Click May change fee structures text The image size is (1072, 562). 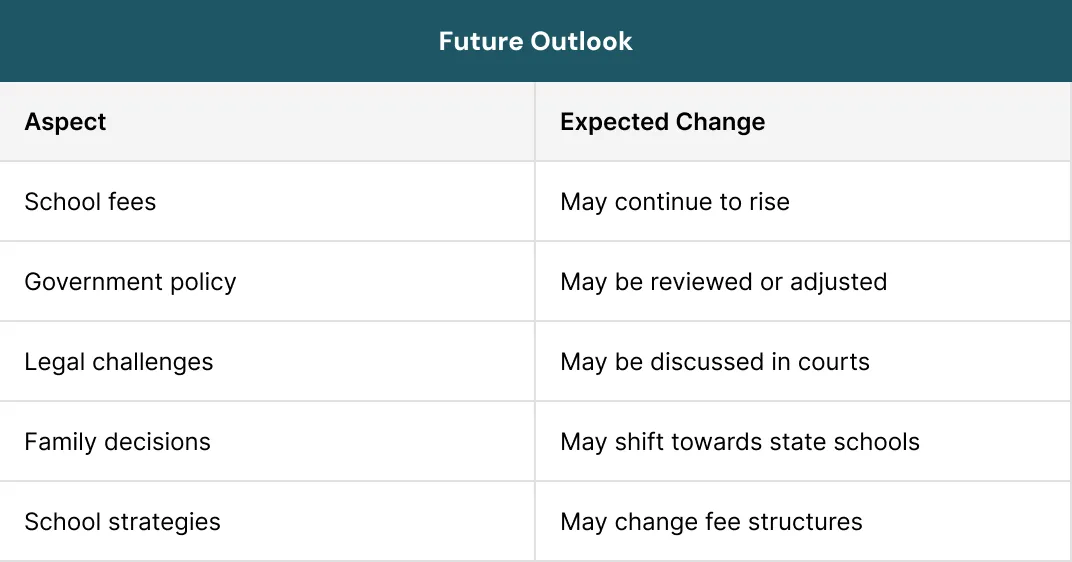711,522
